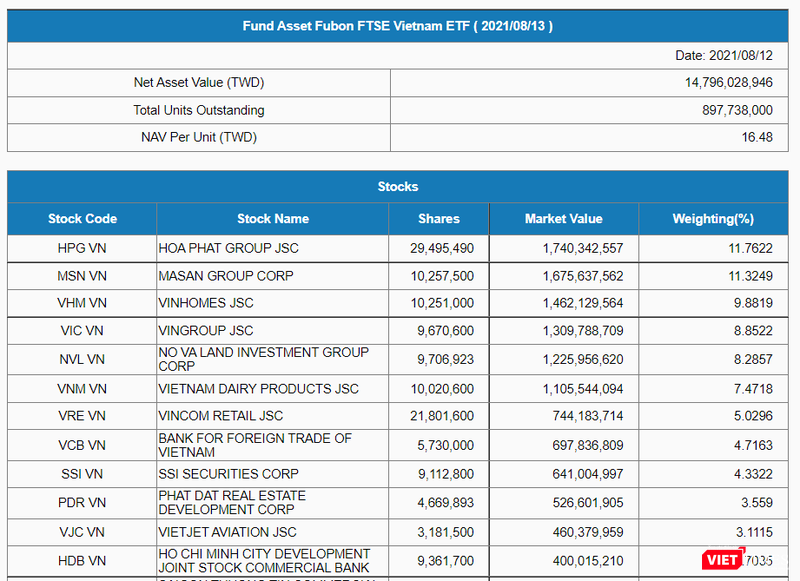Viewport: 800px width, 581px height.
Task: Select the VHM VN stock code
Action: pyautogui.click(x=80, y=302)
